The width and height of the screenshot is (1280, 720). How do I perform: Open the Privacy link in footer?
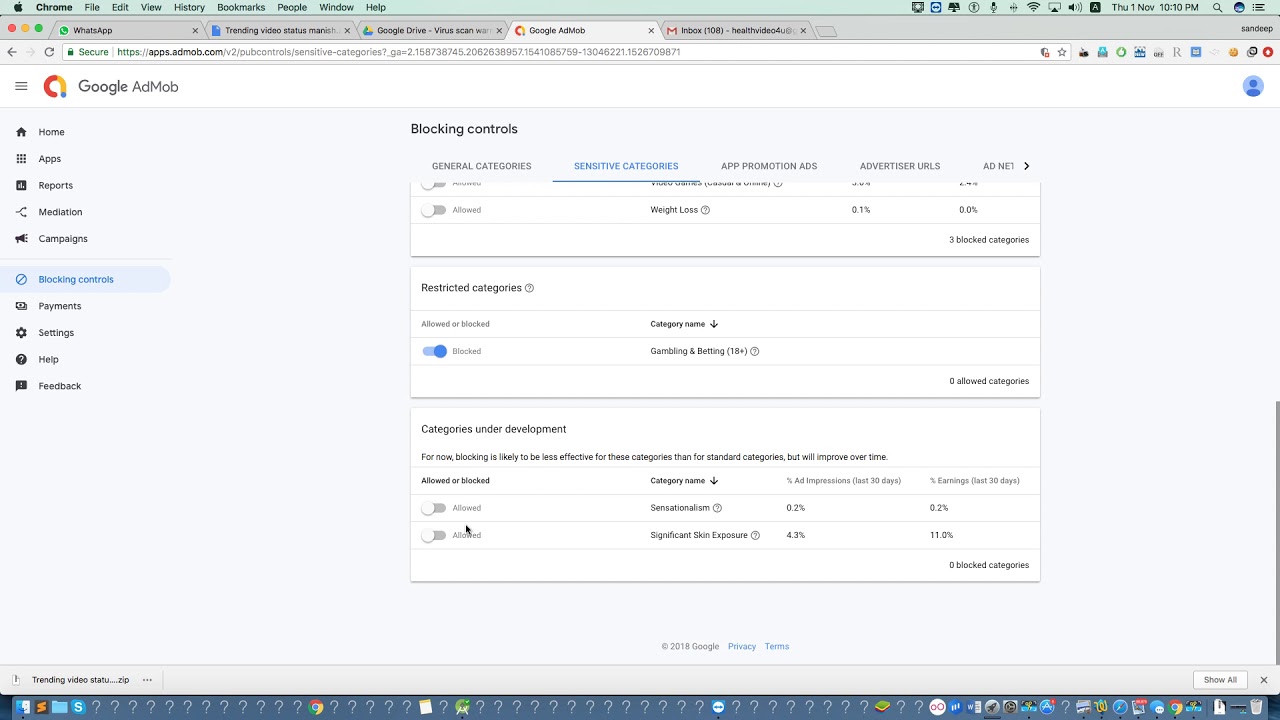(742, 646)
